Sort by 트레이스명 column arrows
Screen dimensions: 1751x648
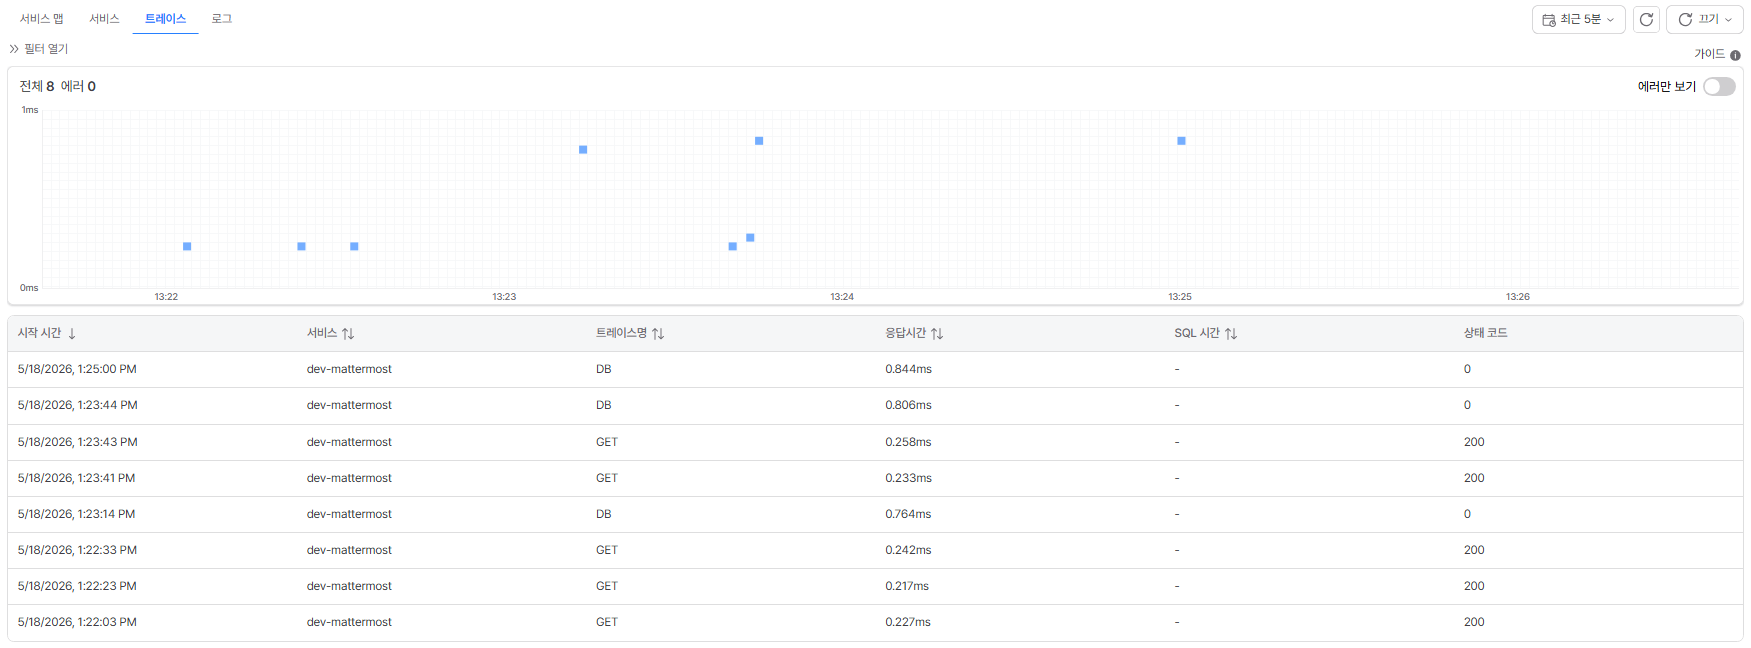coord(658,334)
